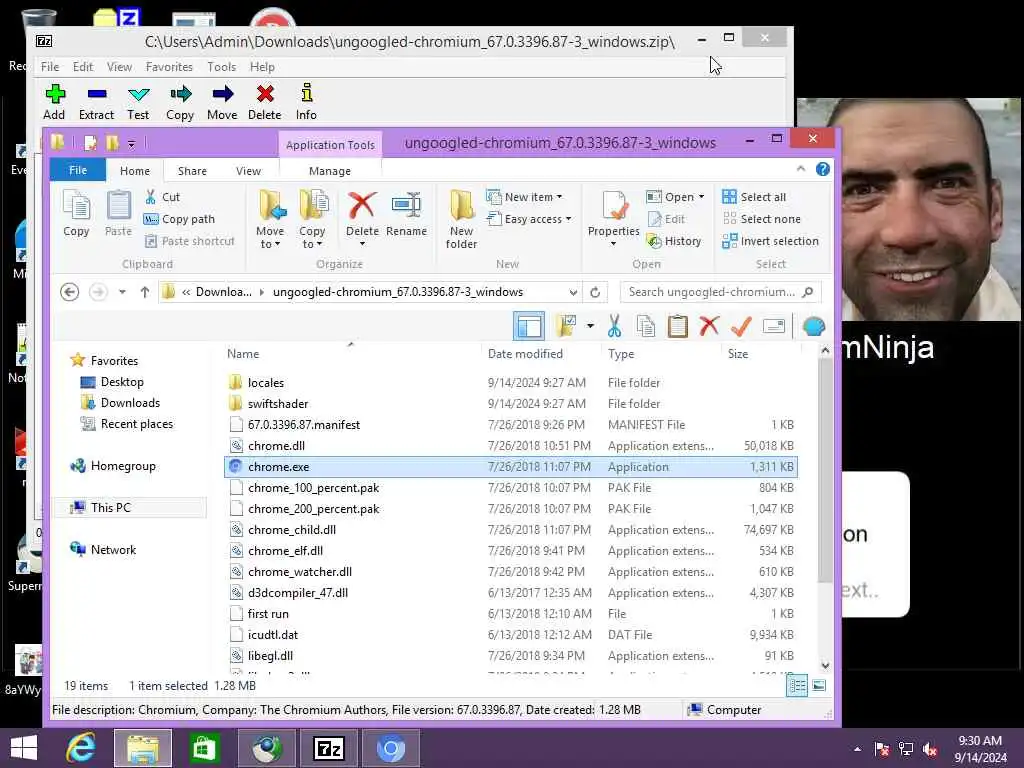This screenshot has width=1024, height=768.
Task: Click Extract in the 7-Zip toolbar
Action: [97, 102]
